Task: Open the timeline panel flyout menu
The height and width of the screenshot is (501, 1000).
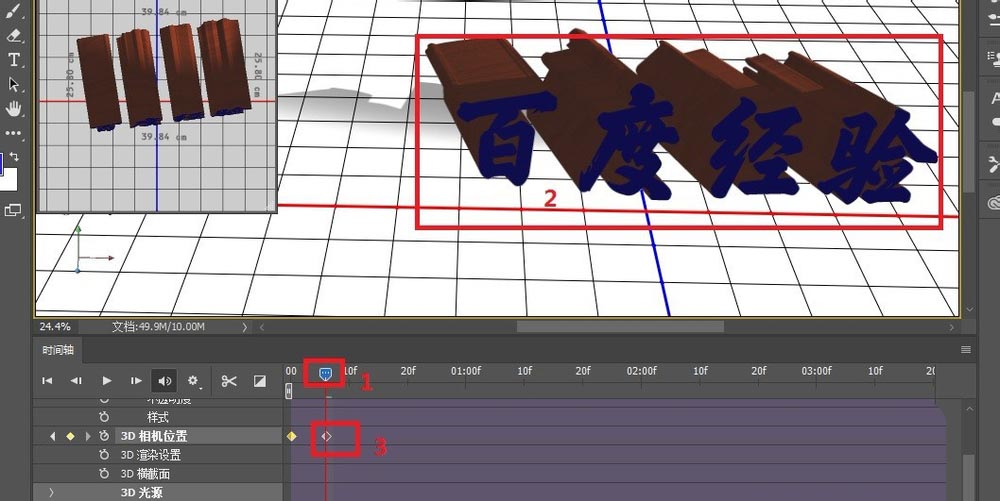Action: click(x=966, y=349)
